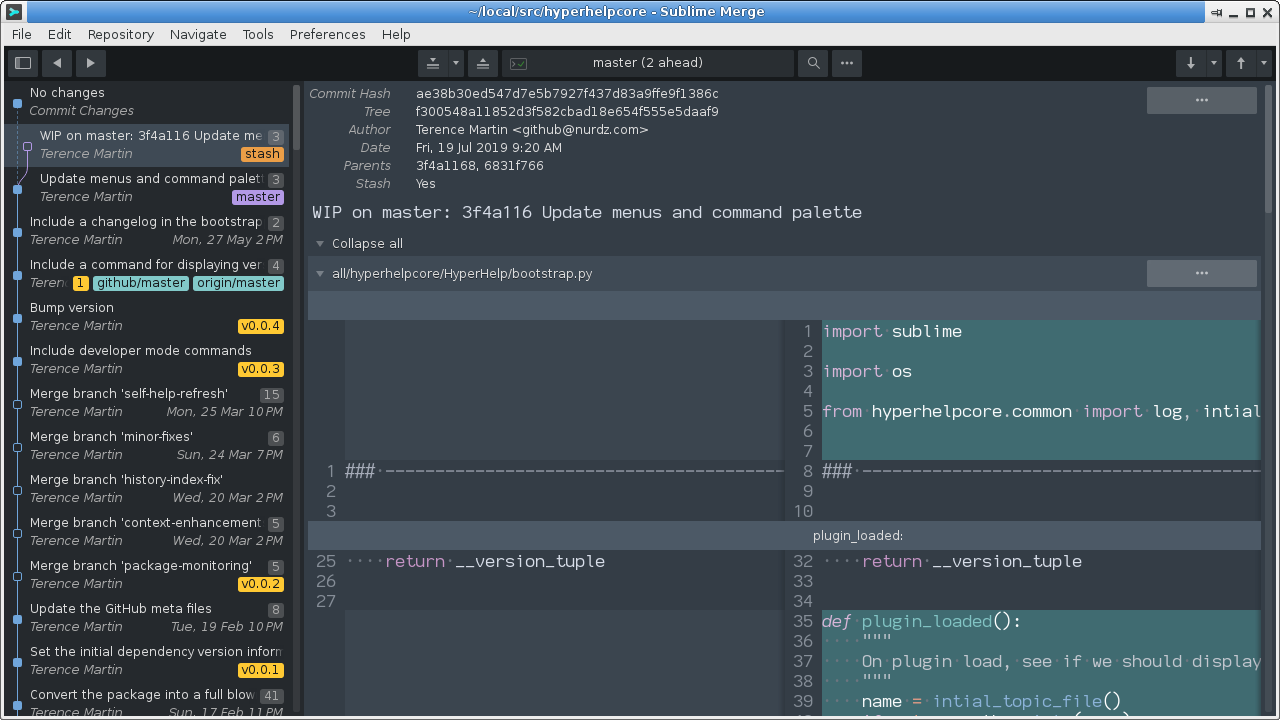
Task: Open the Navigate menu
Action: 198,34
